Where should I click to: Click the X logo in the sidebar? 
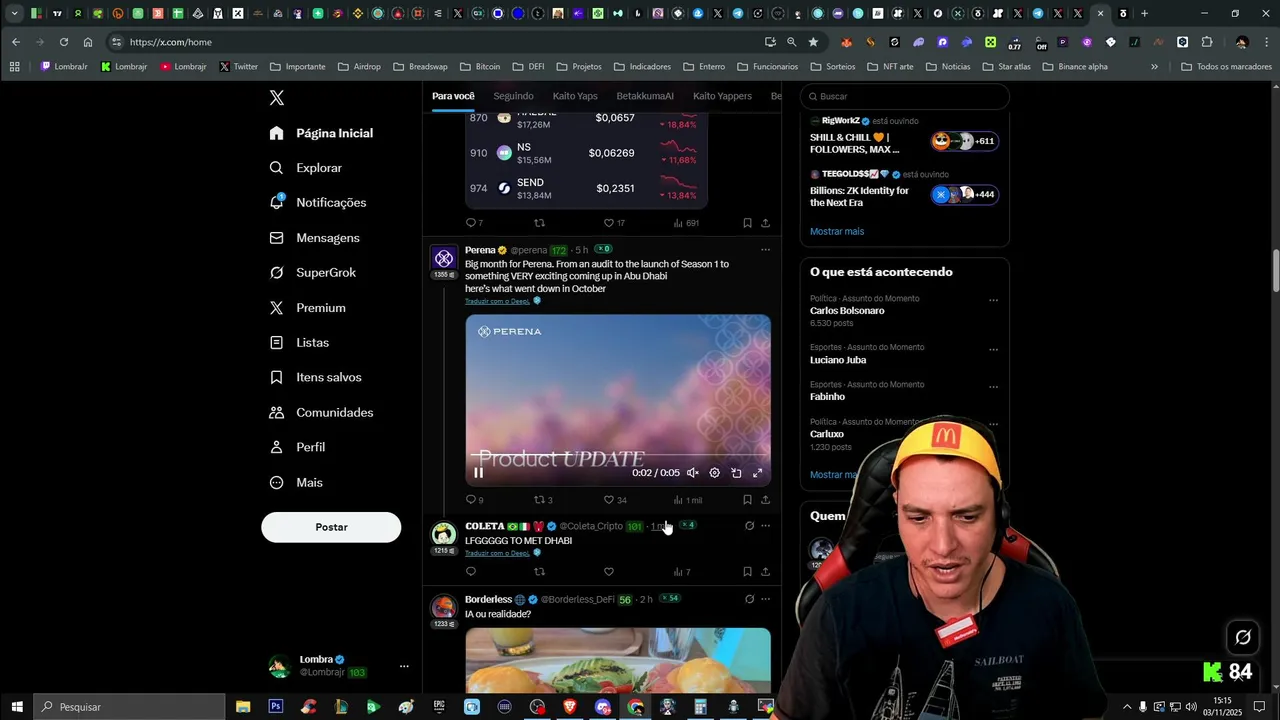(277, 98)
